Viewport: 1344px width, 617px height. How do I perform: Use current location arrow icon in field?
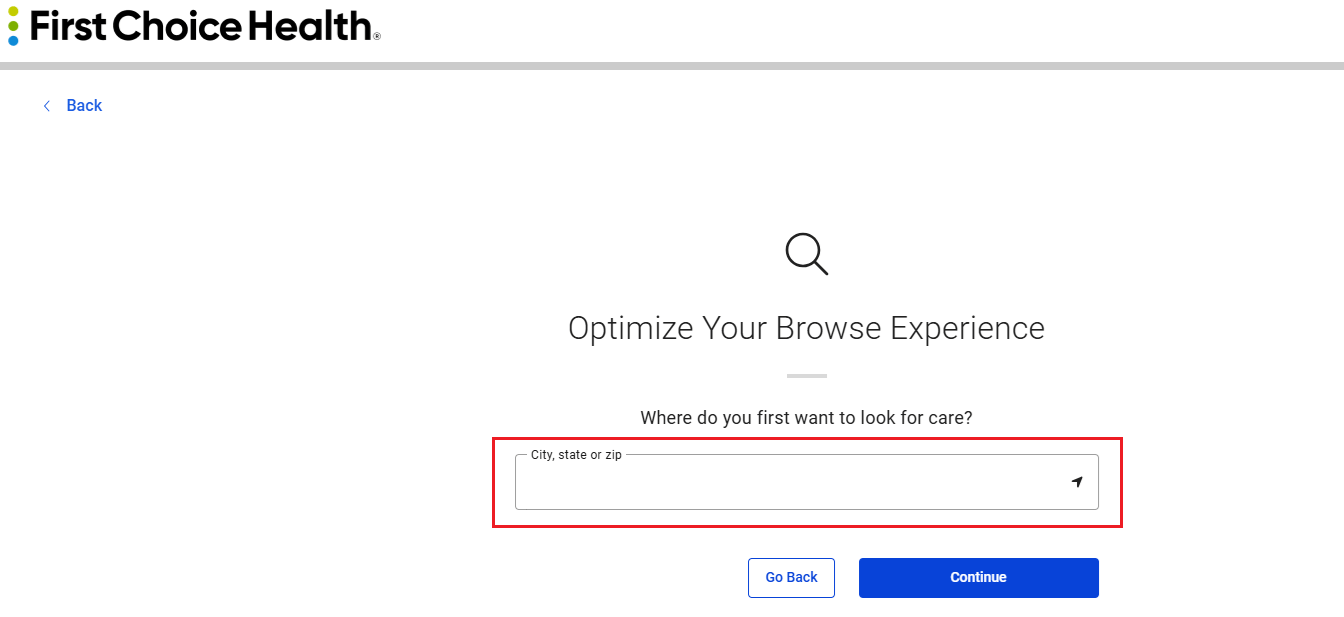point(1077,482)
